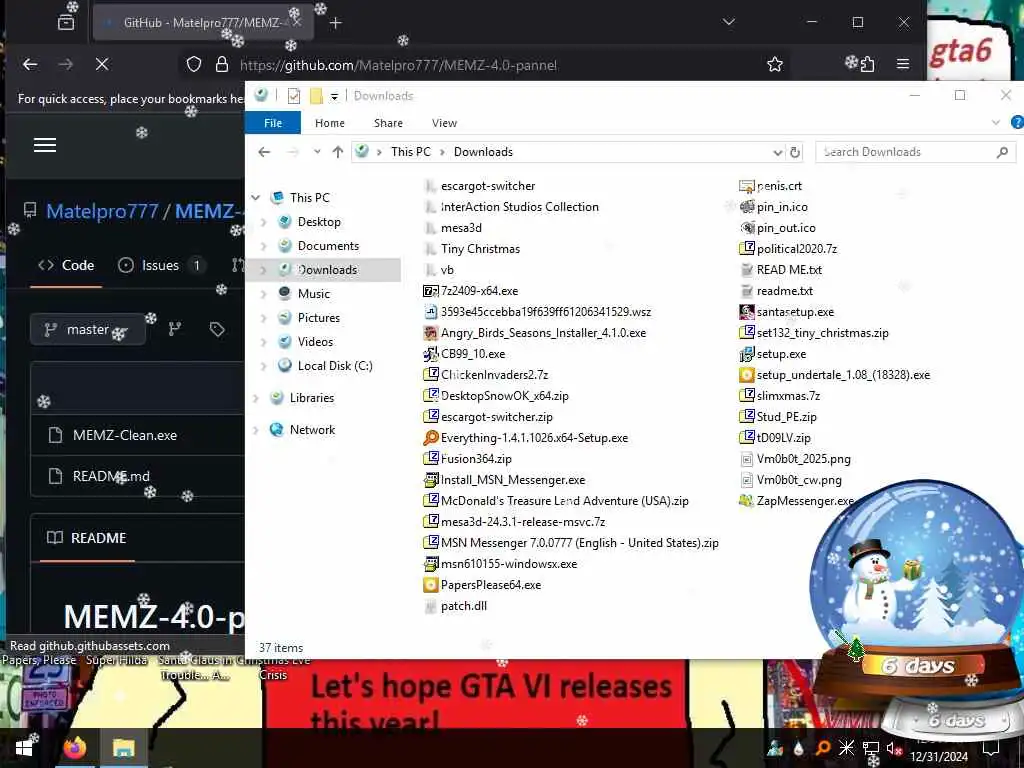This screenshot has height=768, width=1024.
Task: Select Network in the navigation pane
Action: [312, 430]
